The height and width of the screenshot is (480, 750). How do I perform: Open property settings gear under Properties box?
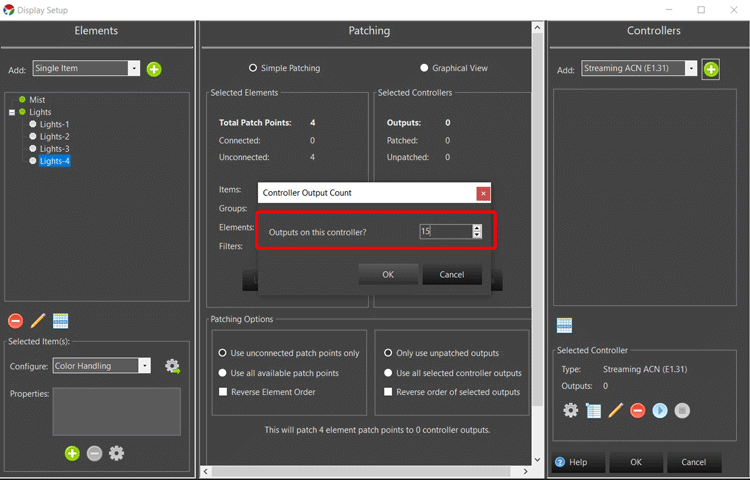116,453
